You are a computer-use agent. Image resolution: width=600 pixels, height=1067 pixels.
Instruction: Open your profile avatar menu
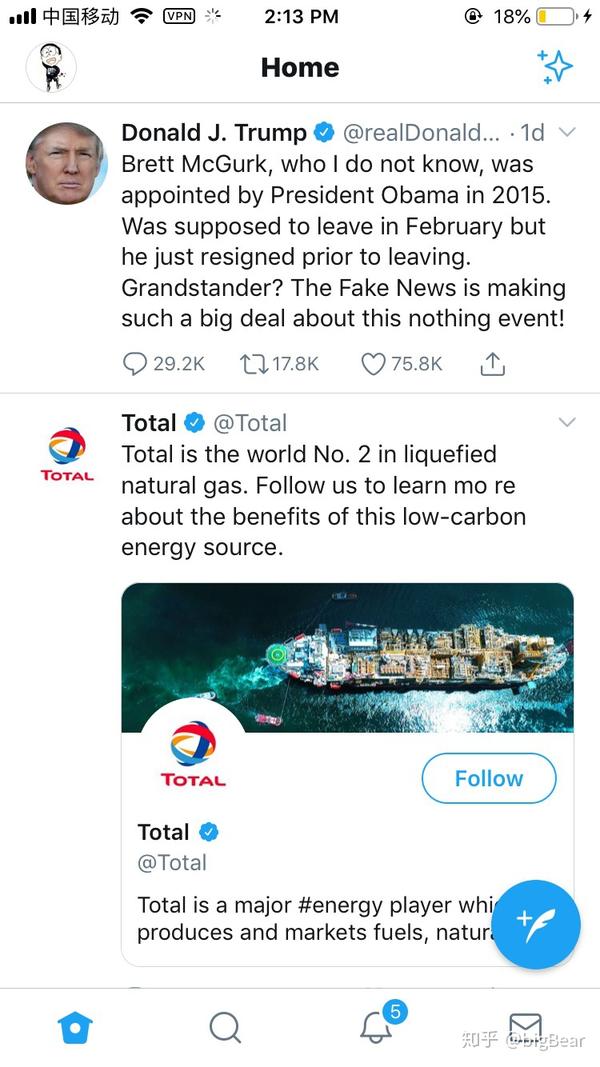[x=51, y=67]
